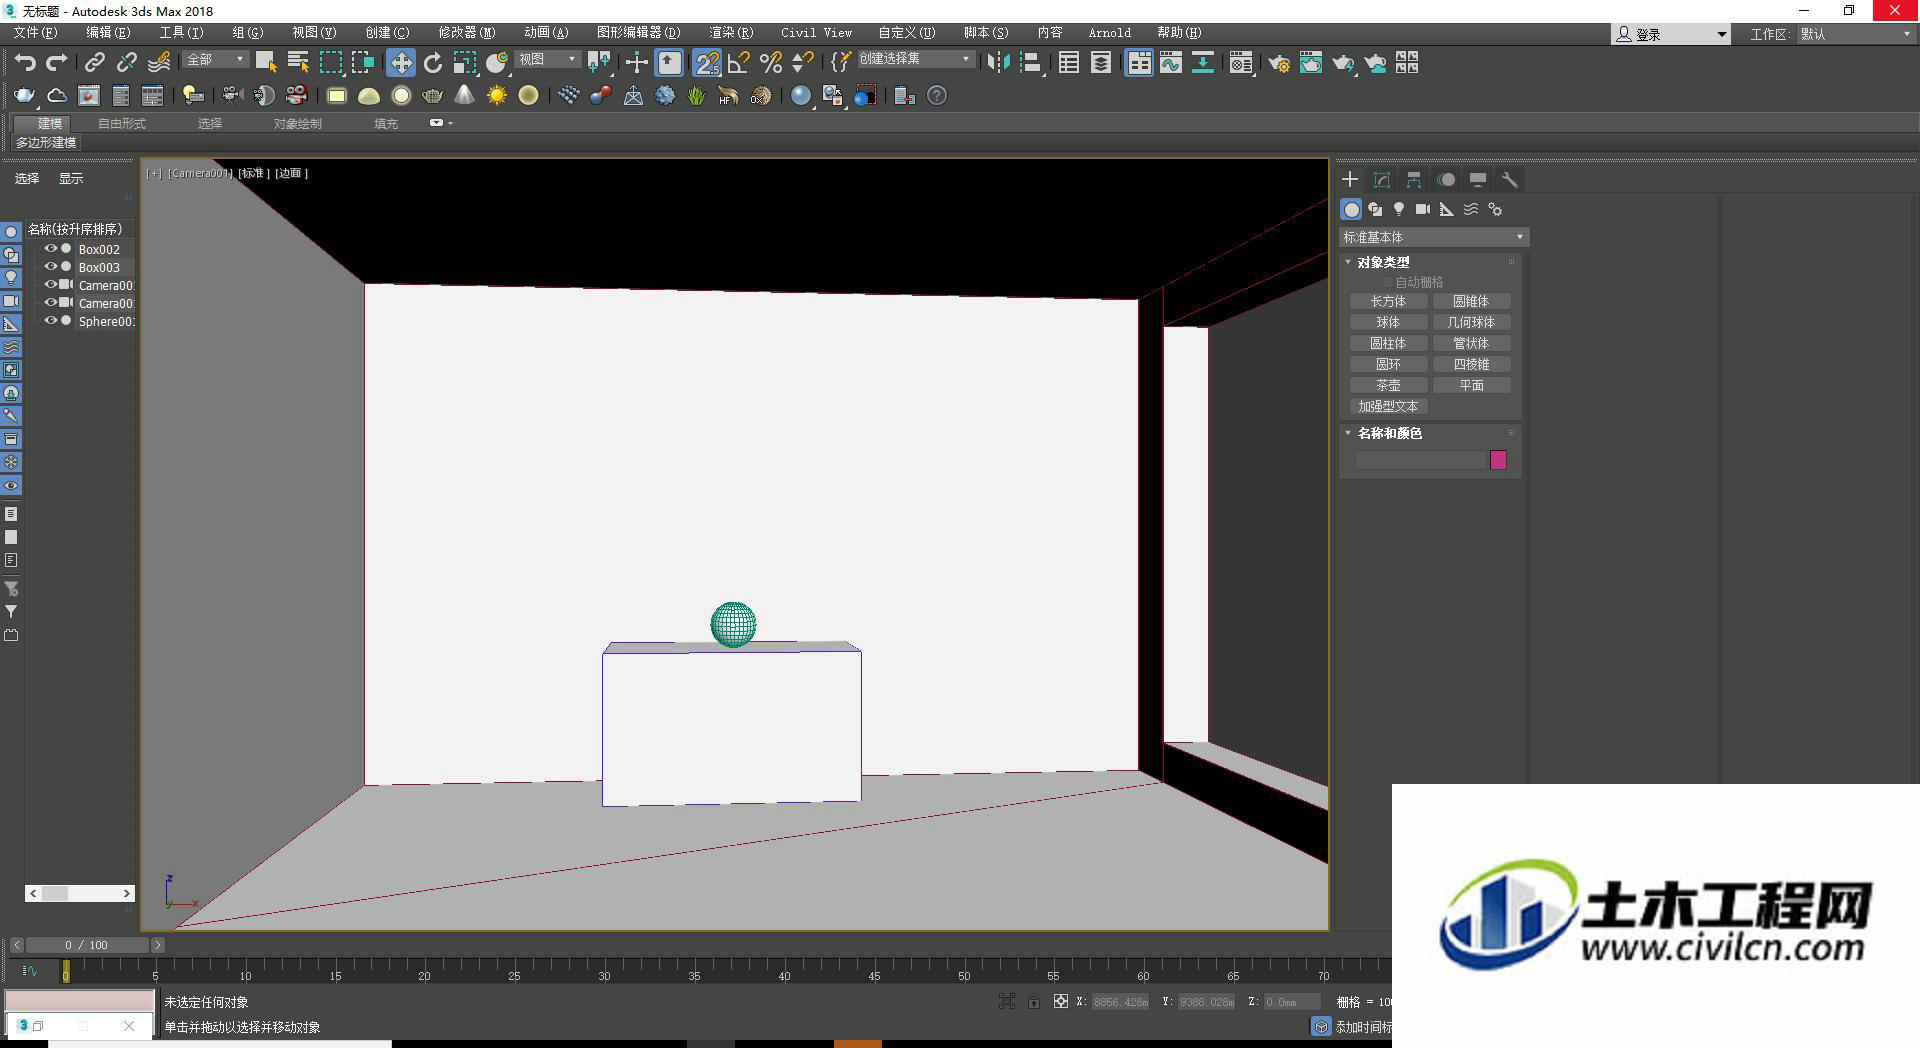Click the 球体 sphere button
The image size is (1920, 1048).
click(x=1388, y=322)
